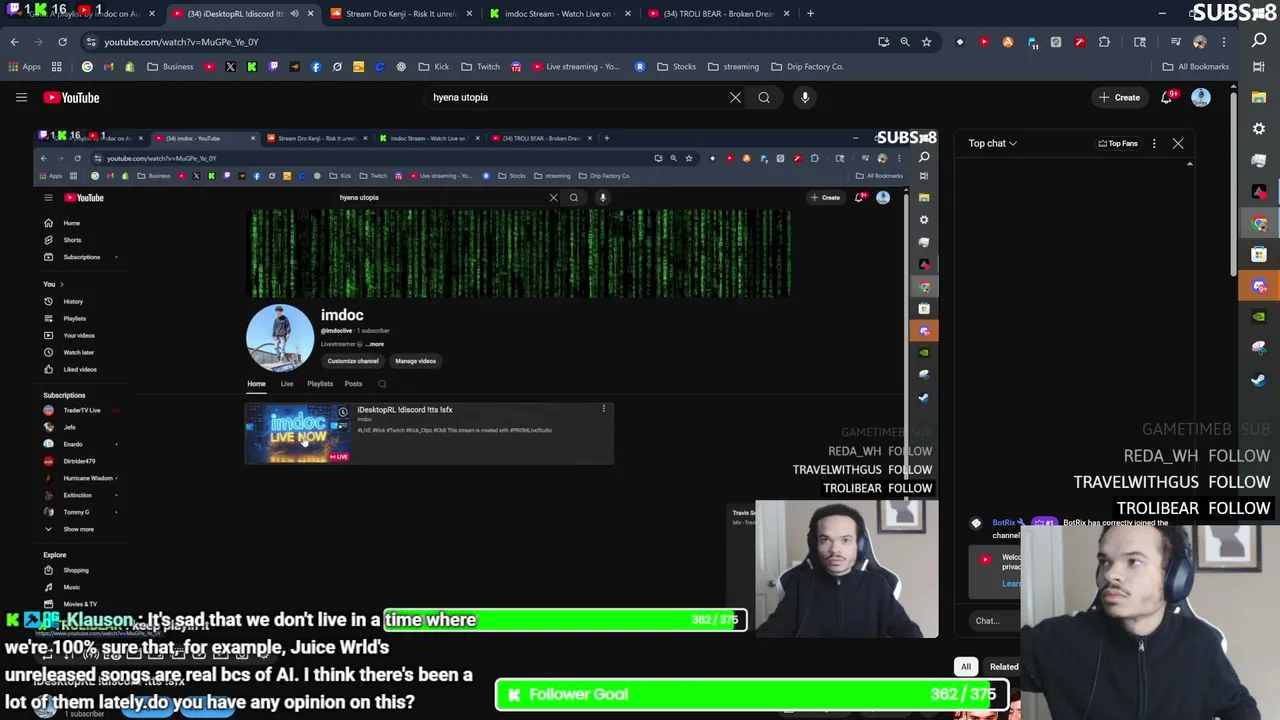Open Twitch bookmarks folder
1280x720 pixels.
(480, 67)
